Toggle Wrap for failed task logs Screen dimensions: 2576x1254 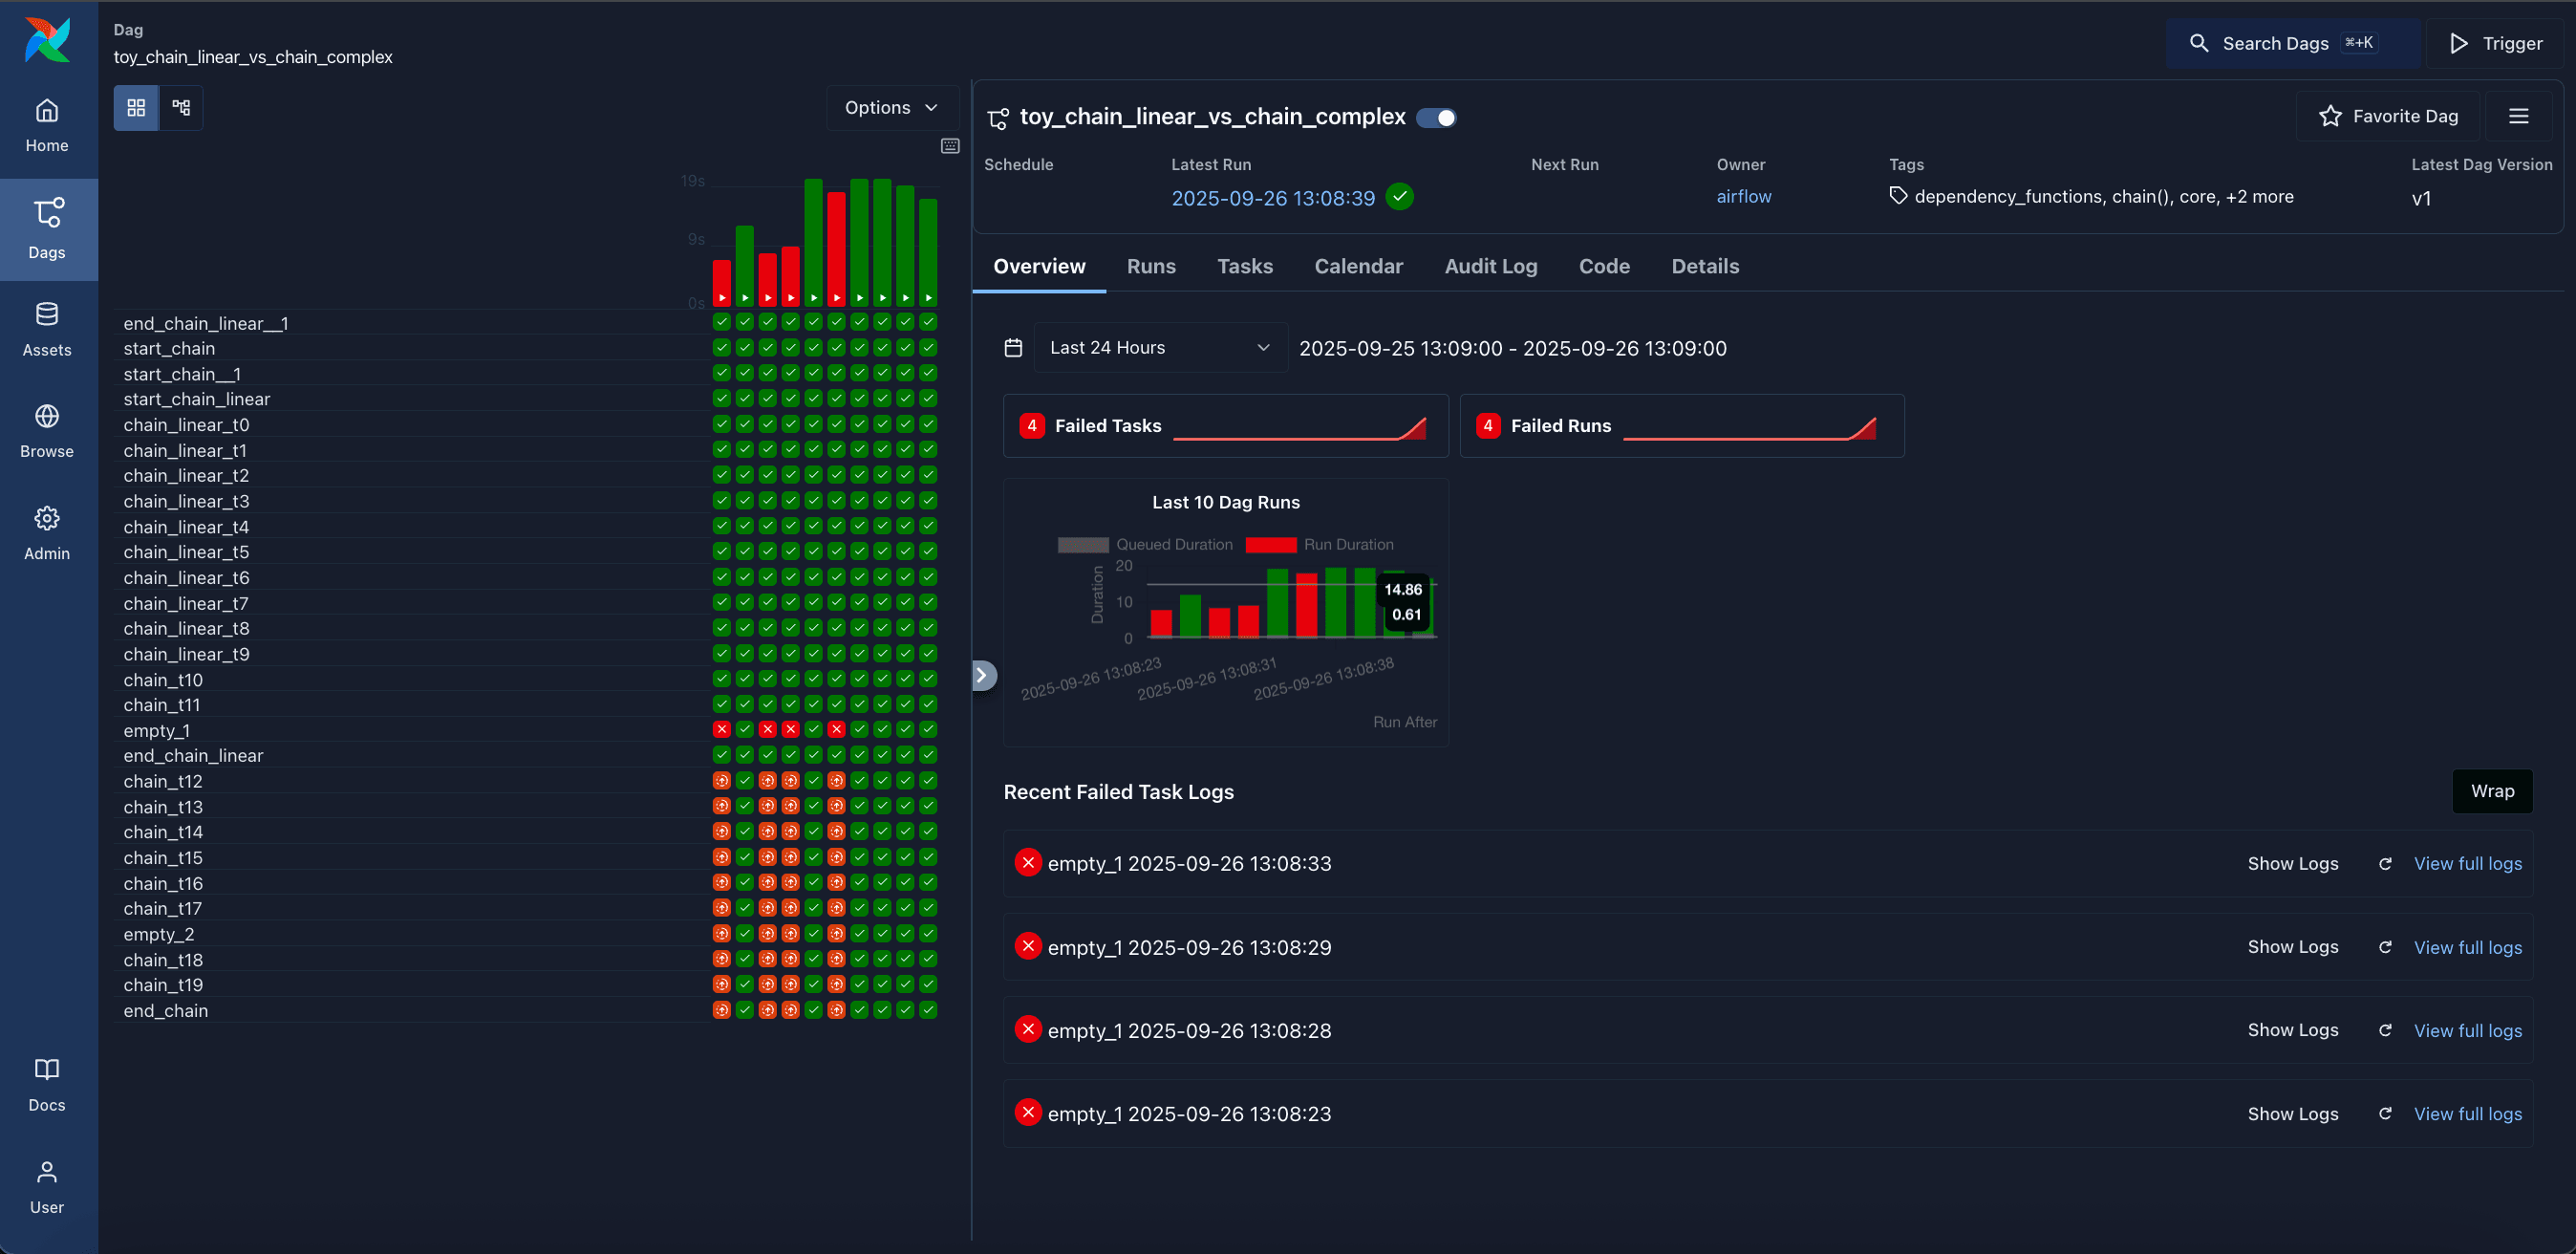coord(2491,791)
